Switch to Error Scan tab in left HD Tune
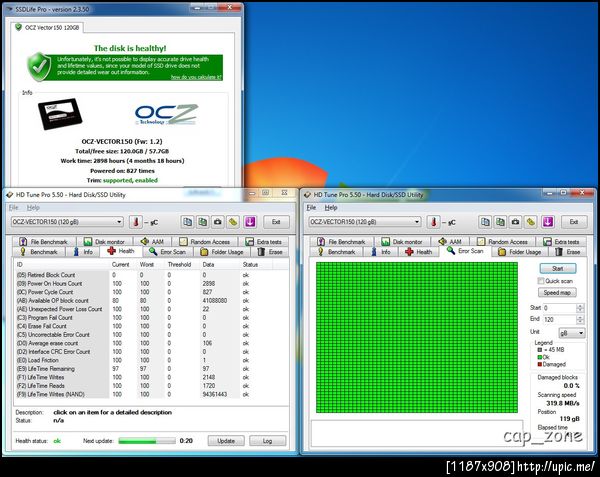 pos(168,252)
